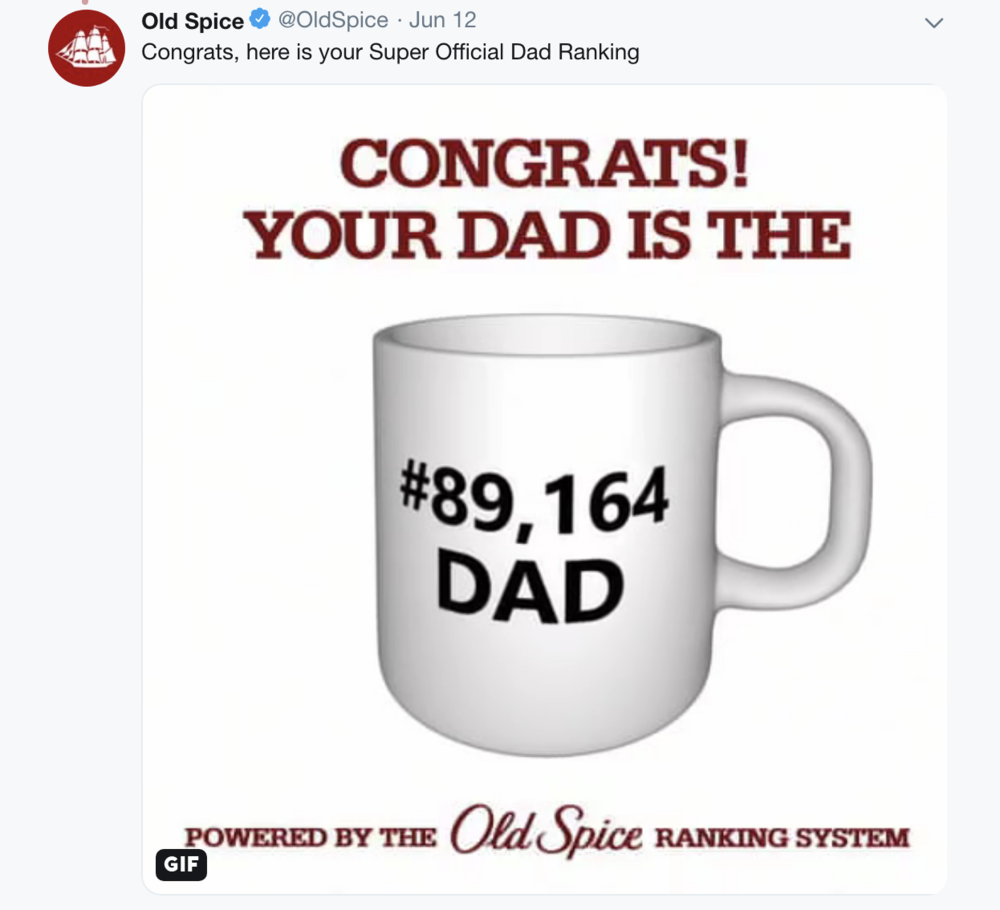Click the blue verified badge
1000x910 pixels.
tap(259, 20)
